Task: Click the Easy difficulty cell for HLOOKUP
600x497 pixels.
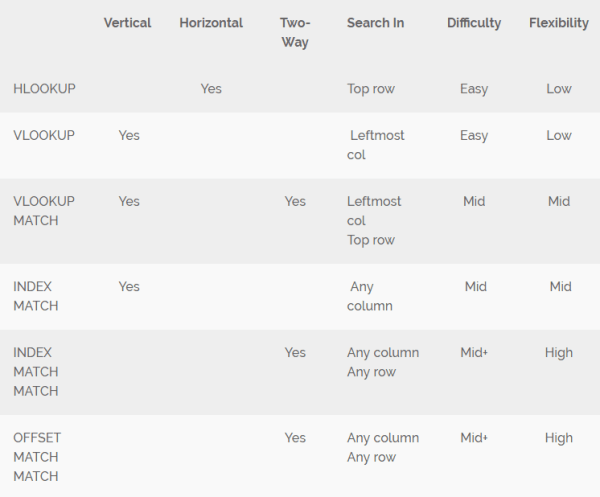Action: pos(474,88)
